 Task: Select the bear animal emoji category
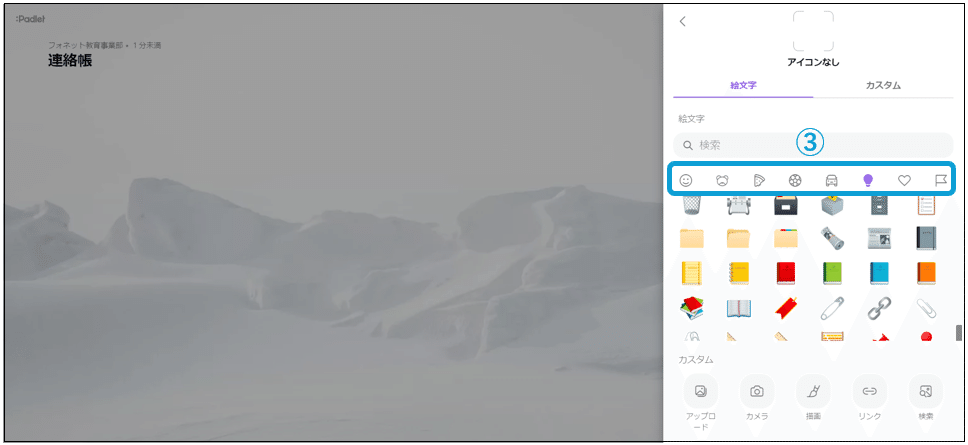click(722, 180)
